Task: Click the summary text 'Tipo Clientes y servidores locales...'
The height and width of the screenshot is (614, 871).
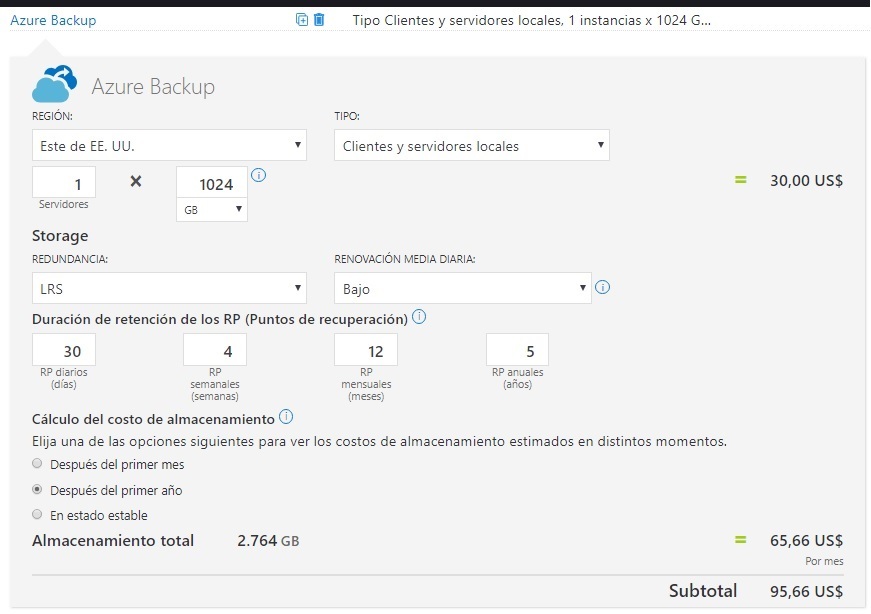Action: 532,20
